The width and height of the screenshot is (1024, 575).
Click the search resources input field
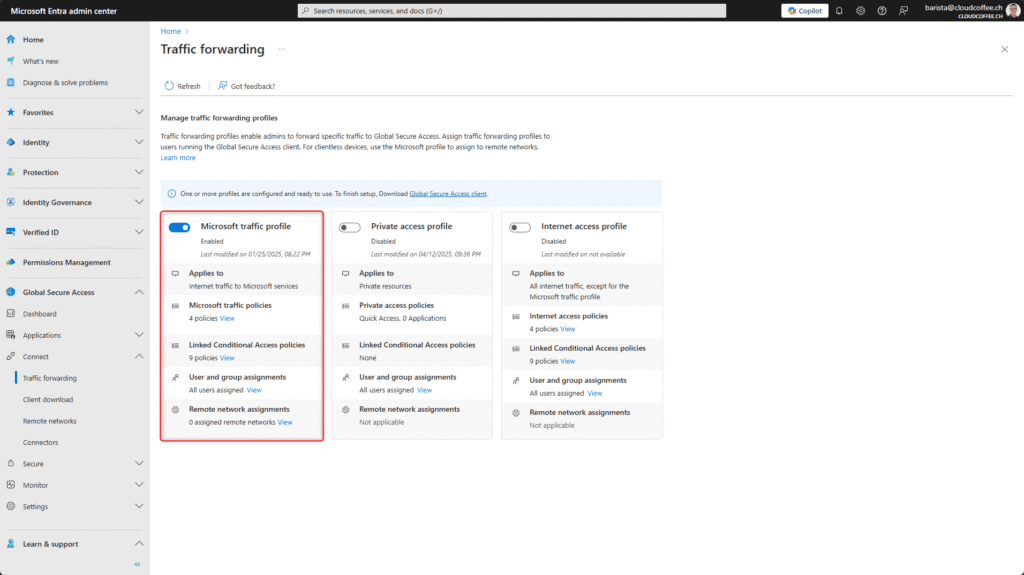tap(512, 10)
